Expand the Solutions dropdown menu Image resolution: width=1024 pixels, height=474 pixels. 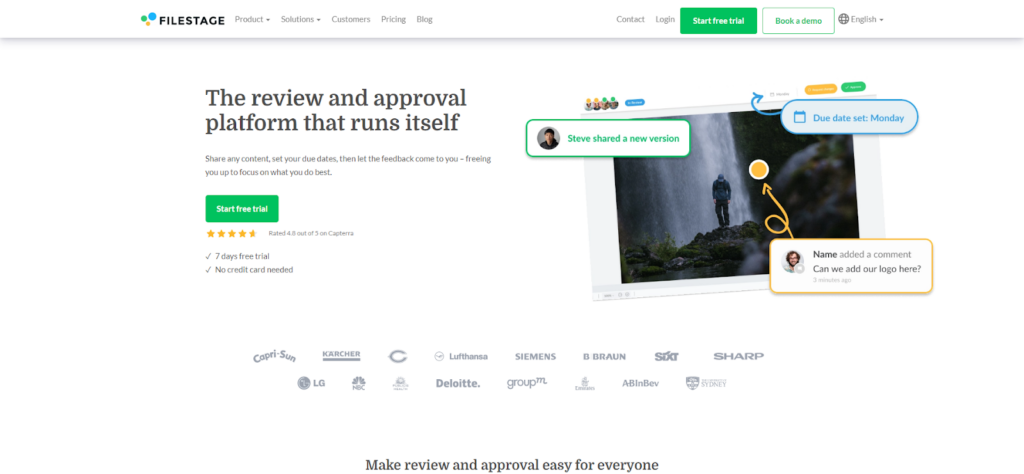(x=300, y=19)
